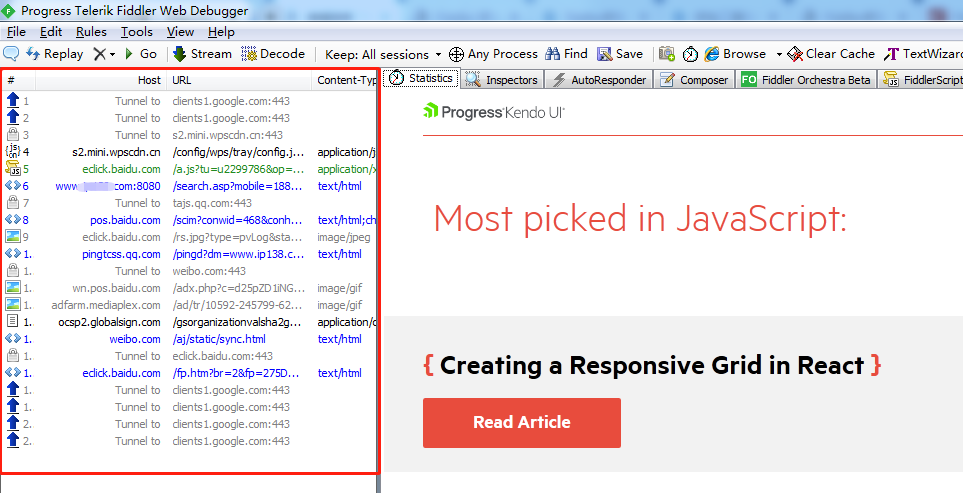Switch to the Statistics tab

click(421, 78)
